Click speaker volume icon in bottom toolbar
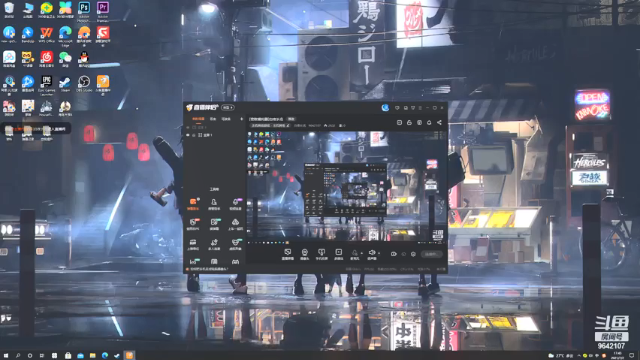The image size is (640, 360). click(372, 254)
